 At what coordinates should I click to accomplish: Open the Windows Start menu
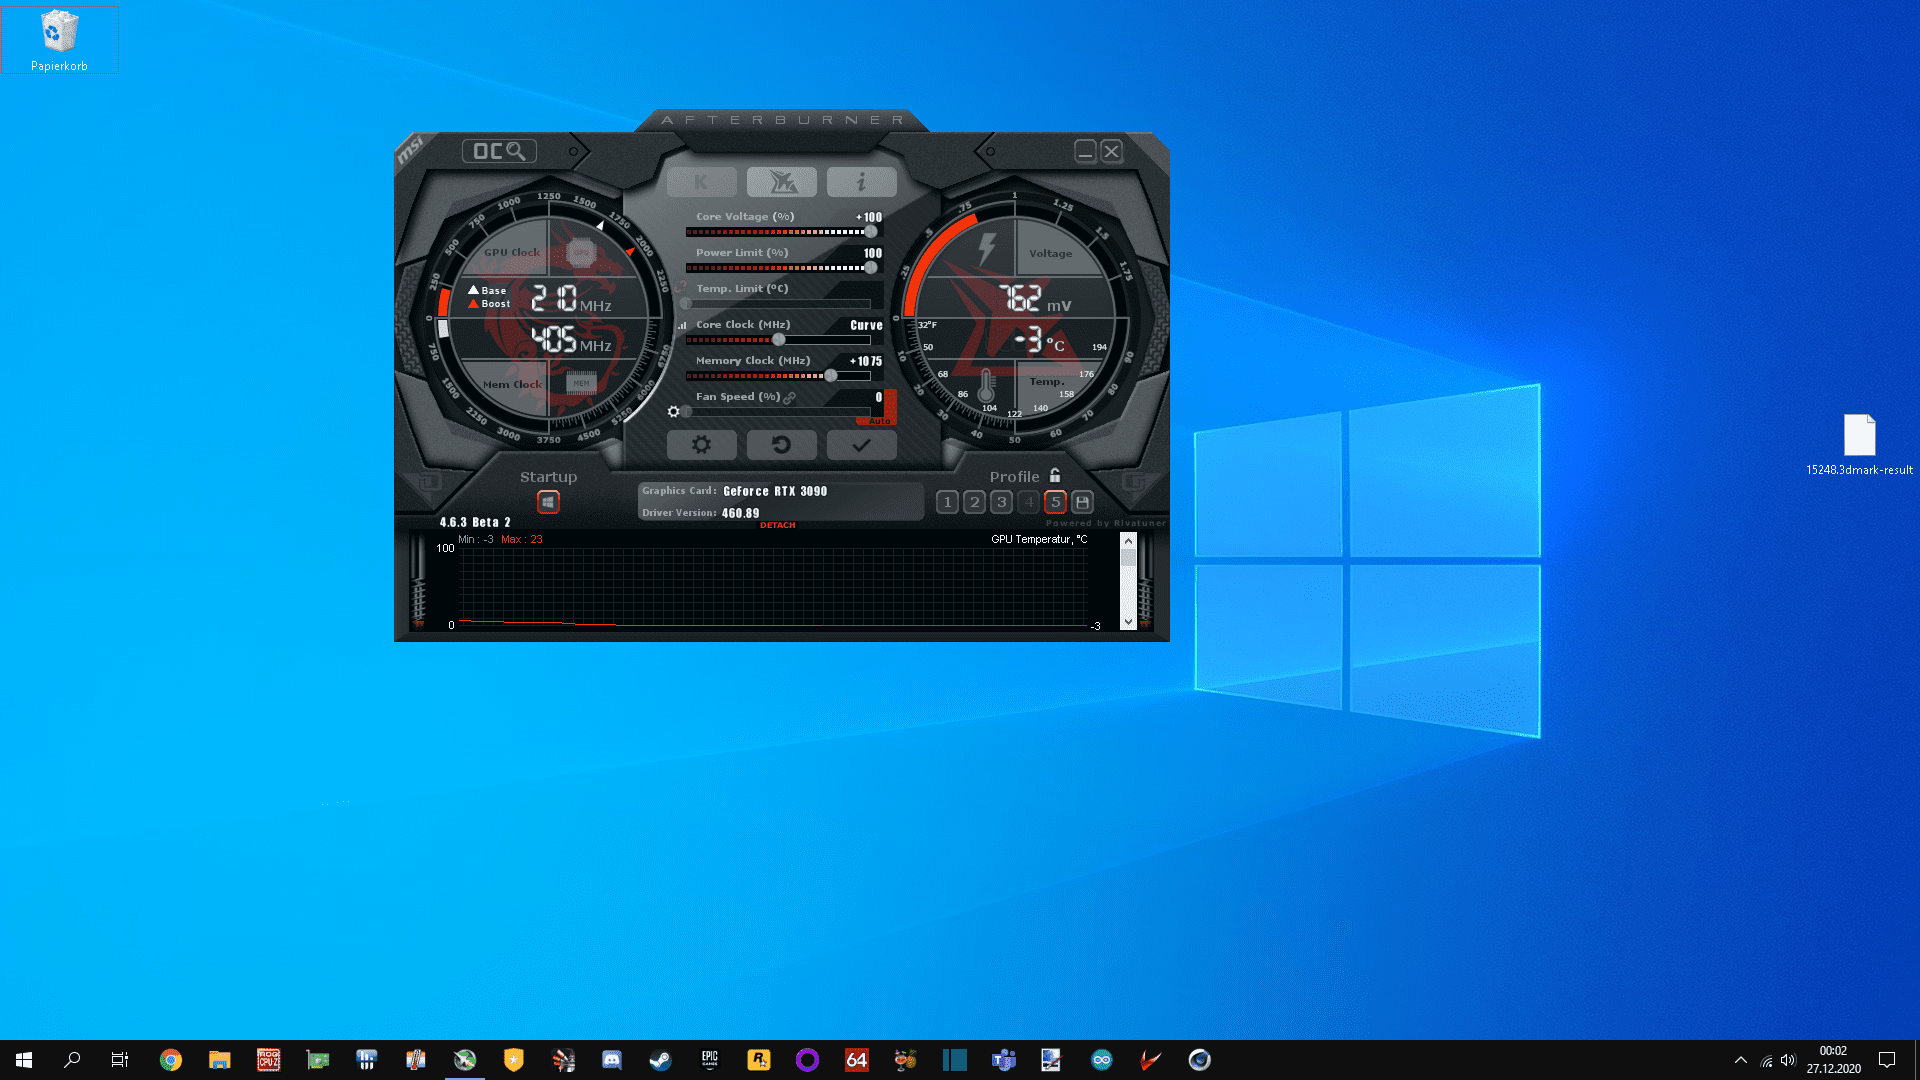point(24,1060)
